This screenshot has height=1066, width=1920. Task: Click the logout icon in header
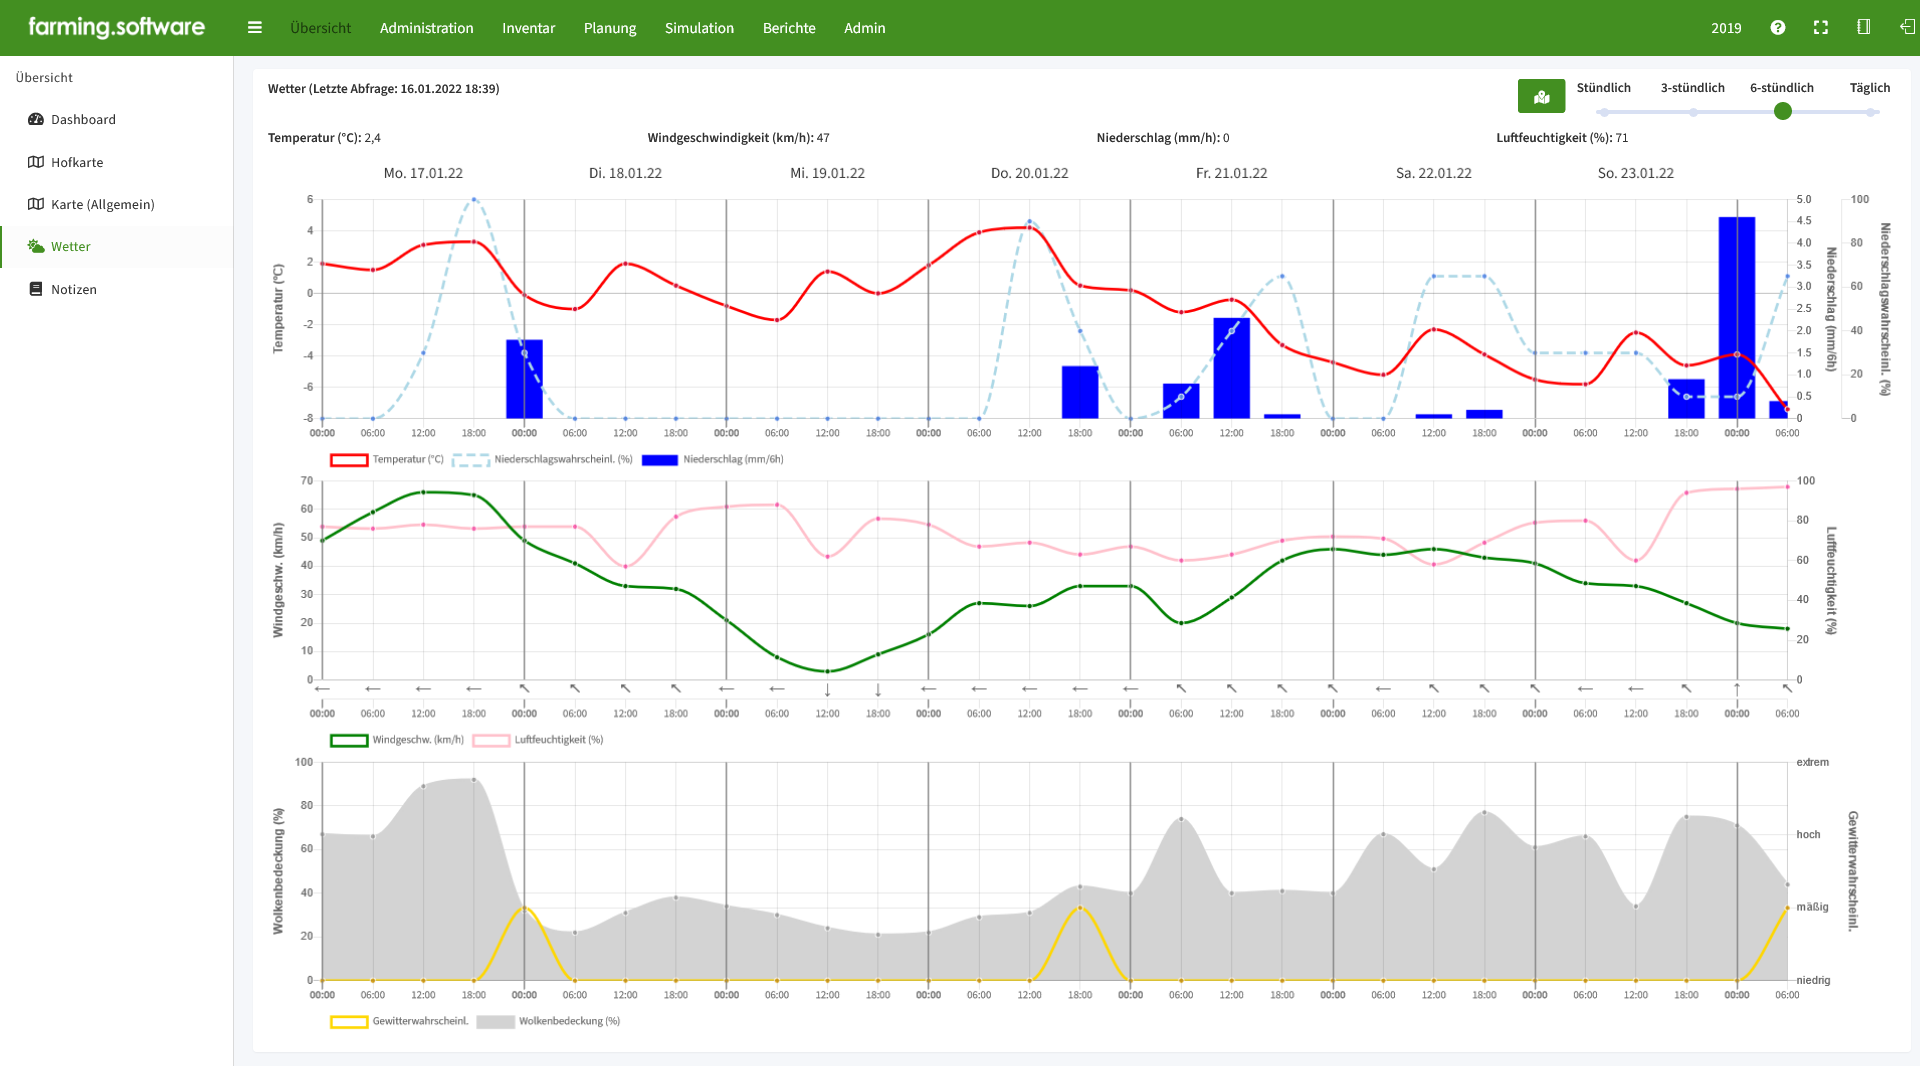[1907, 27]
